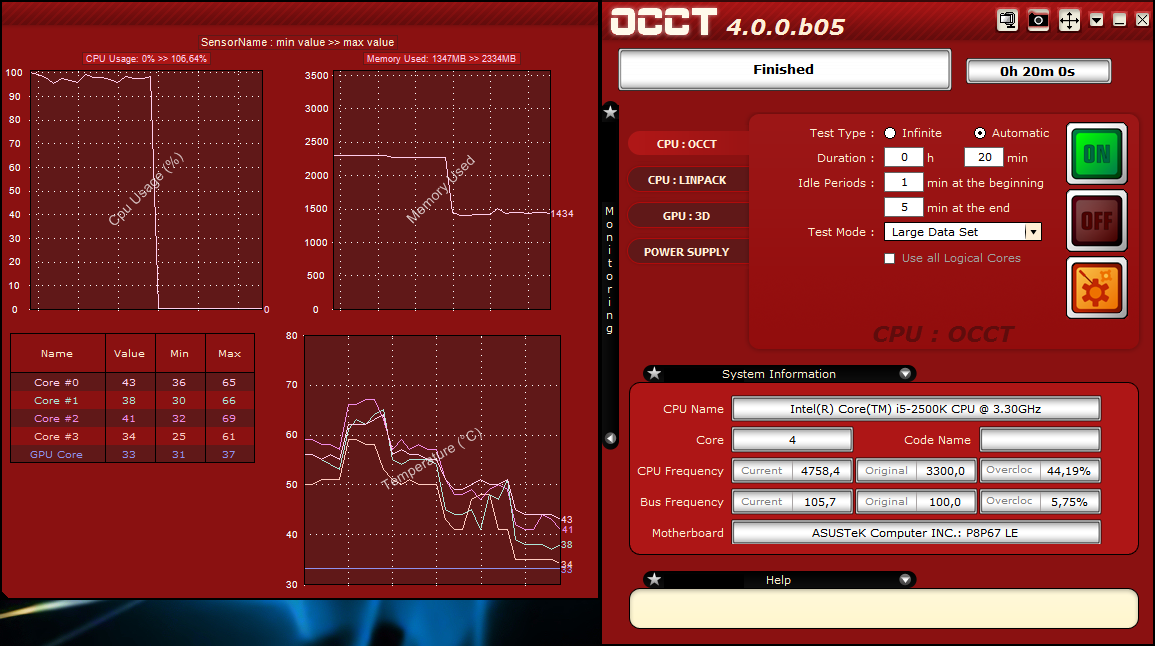Image resolution: width=1155 pixels, height=646 pixels.
Task: Enable the Use all Logical Cores checkbox
Action: pos(890,258)
